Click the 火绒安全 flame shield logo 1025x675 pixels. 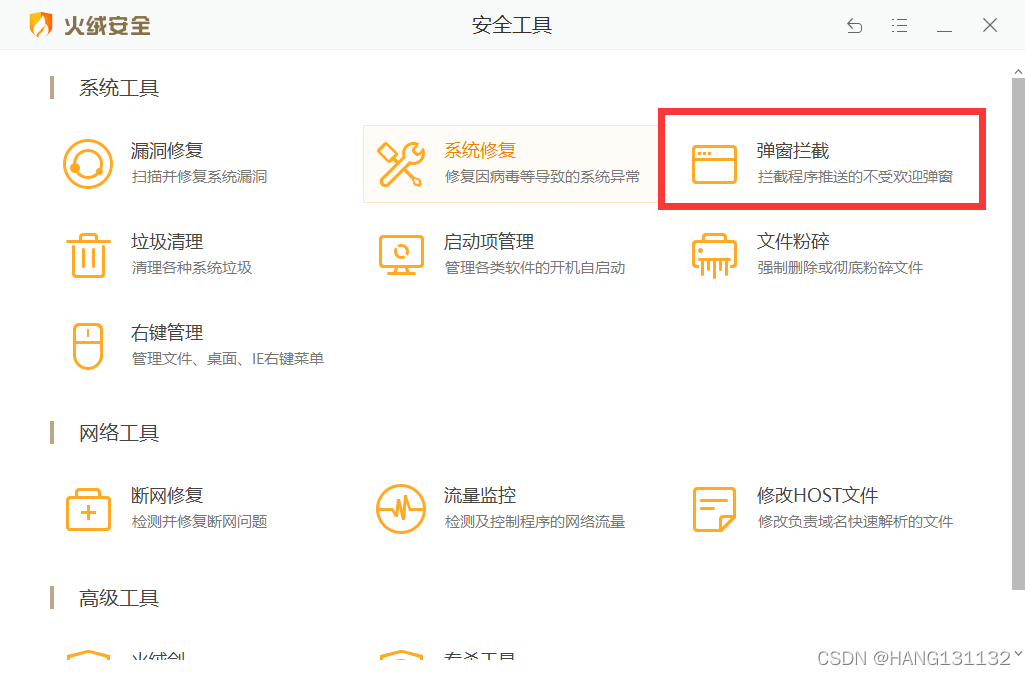coord(41,25)
